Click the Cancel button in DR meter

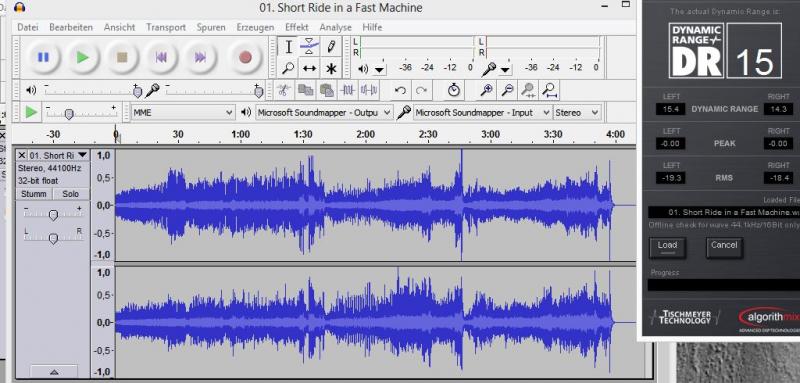point(724,247)
